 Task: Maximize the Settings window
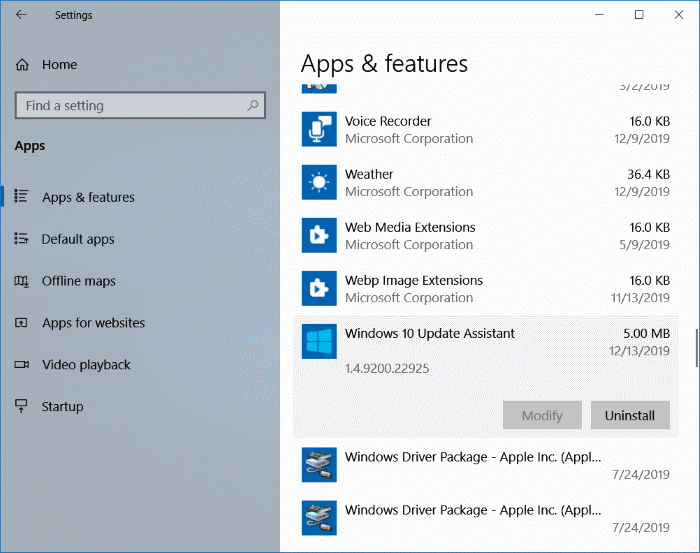(x=639, y=15)
